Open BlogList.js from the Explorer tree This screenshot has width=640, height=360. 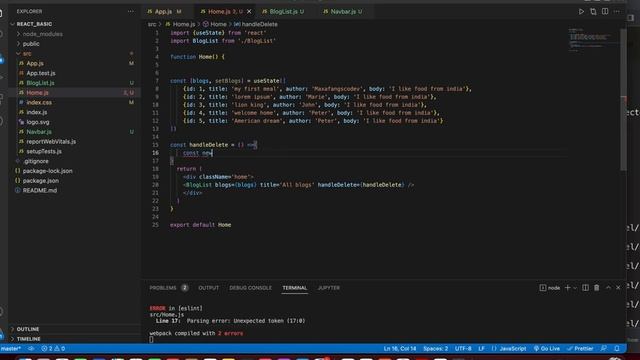[x=40, y=83]
